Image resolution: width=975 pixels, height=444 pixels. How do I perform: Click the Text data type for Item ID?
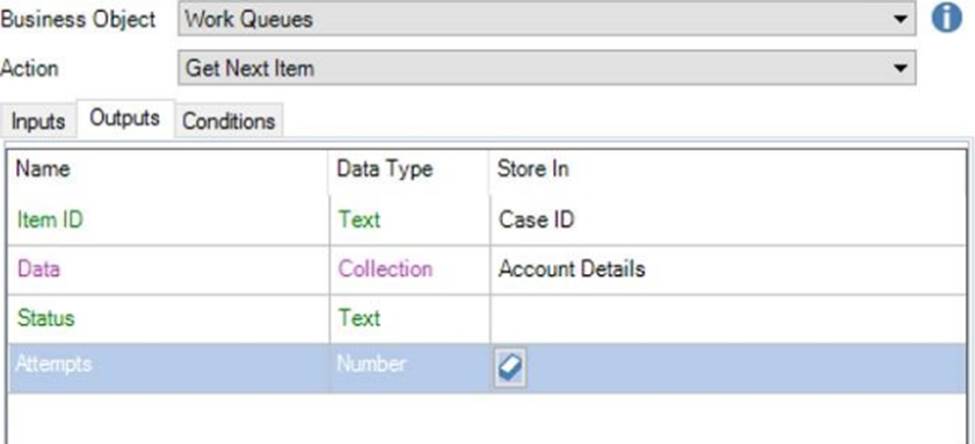[410, 220]
